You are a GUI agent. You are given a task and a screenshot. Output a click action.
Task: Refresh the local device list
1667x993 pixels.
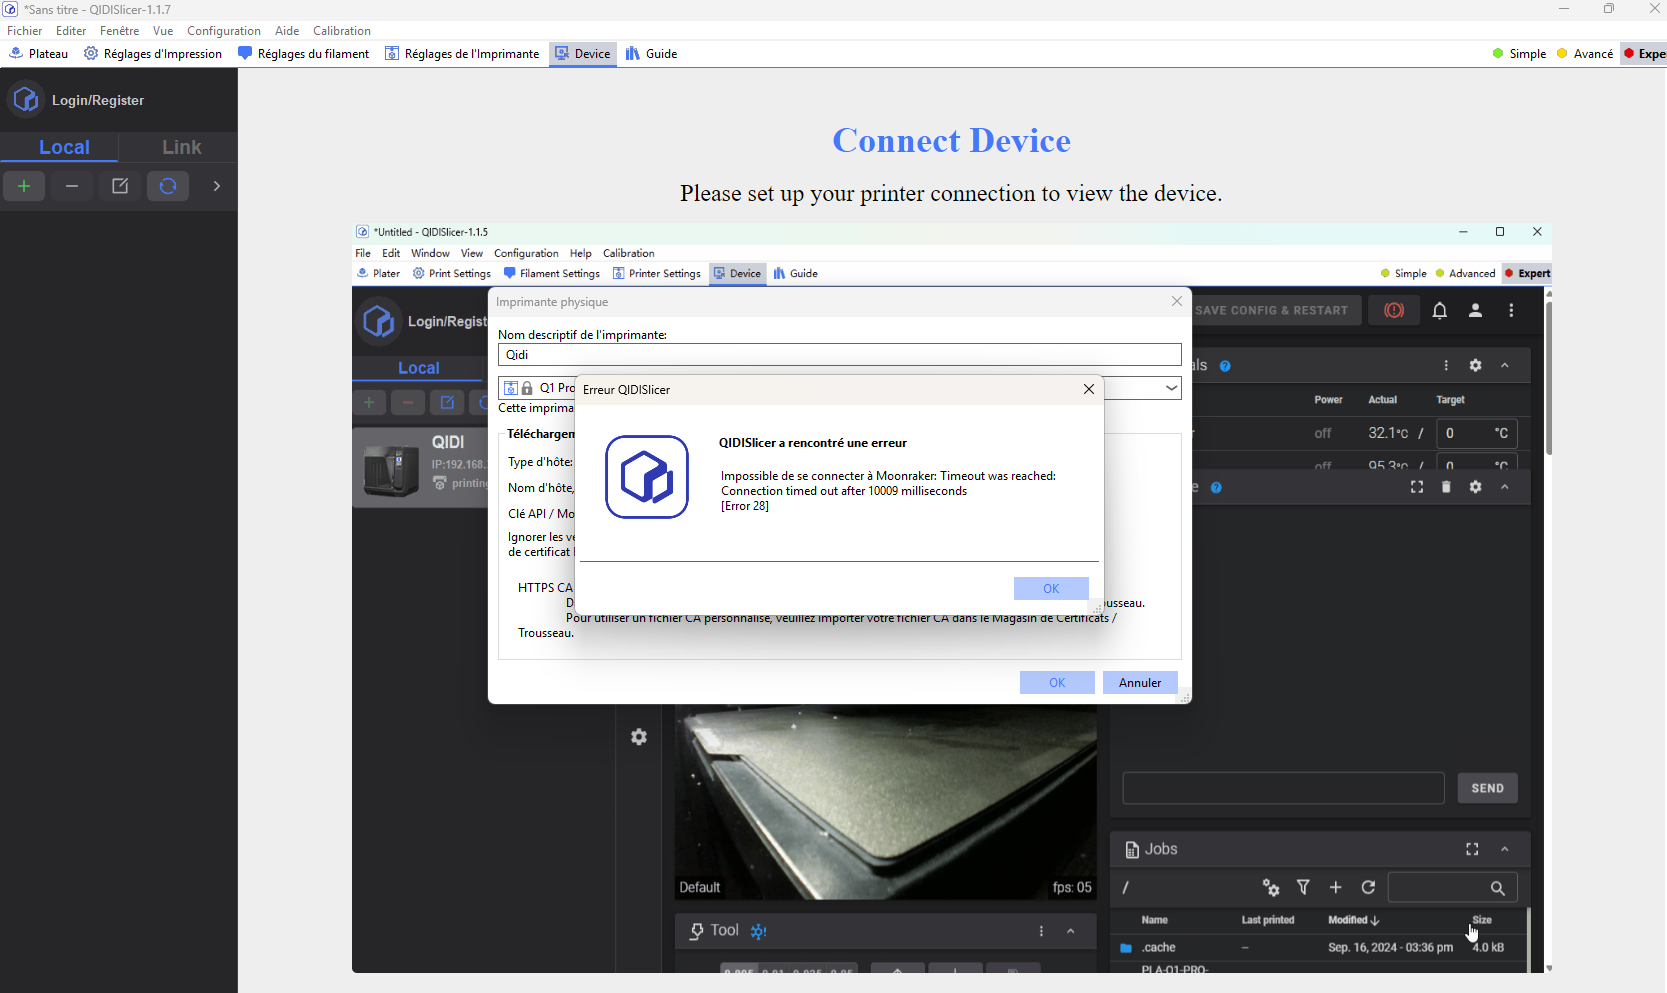tap(168, 186)
